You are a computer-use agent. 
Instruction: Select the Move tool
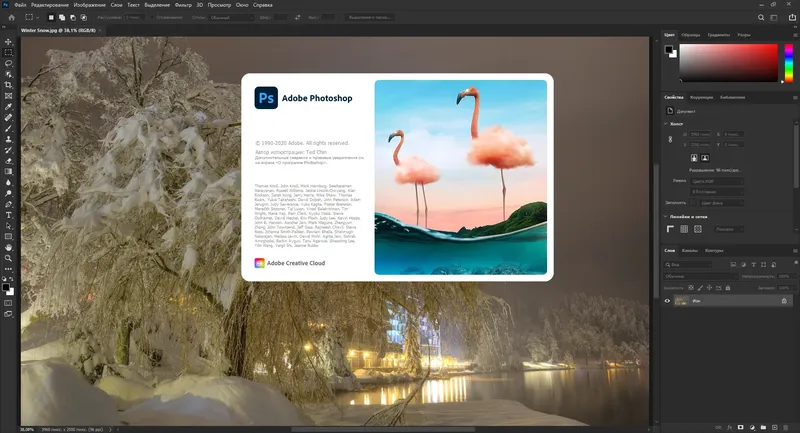(x=9, y=42)
